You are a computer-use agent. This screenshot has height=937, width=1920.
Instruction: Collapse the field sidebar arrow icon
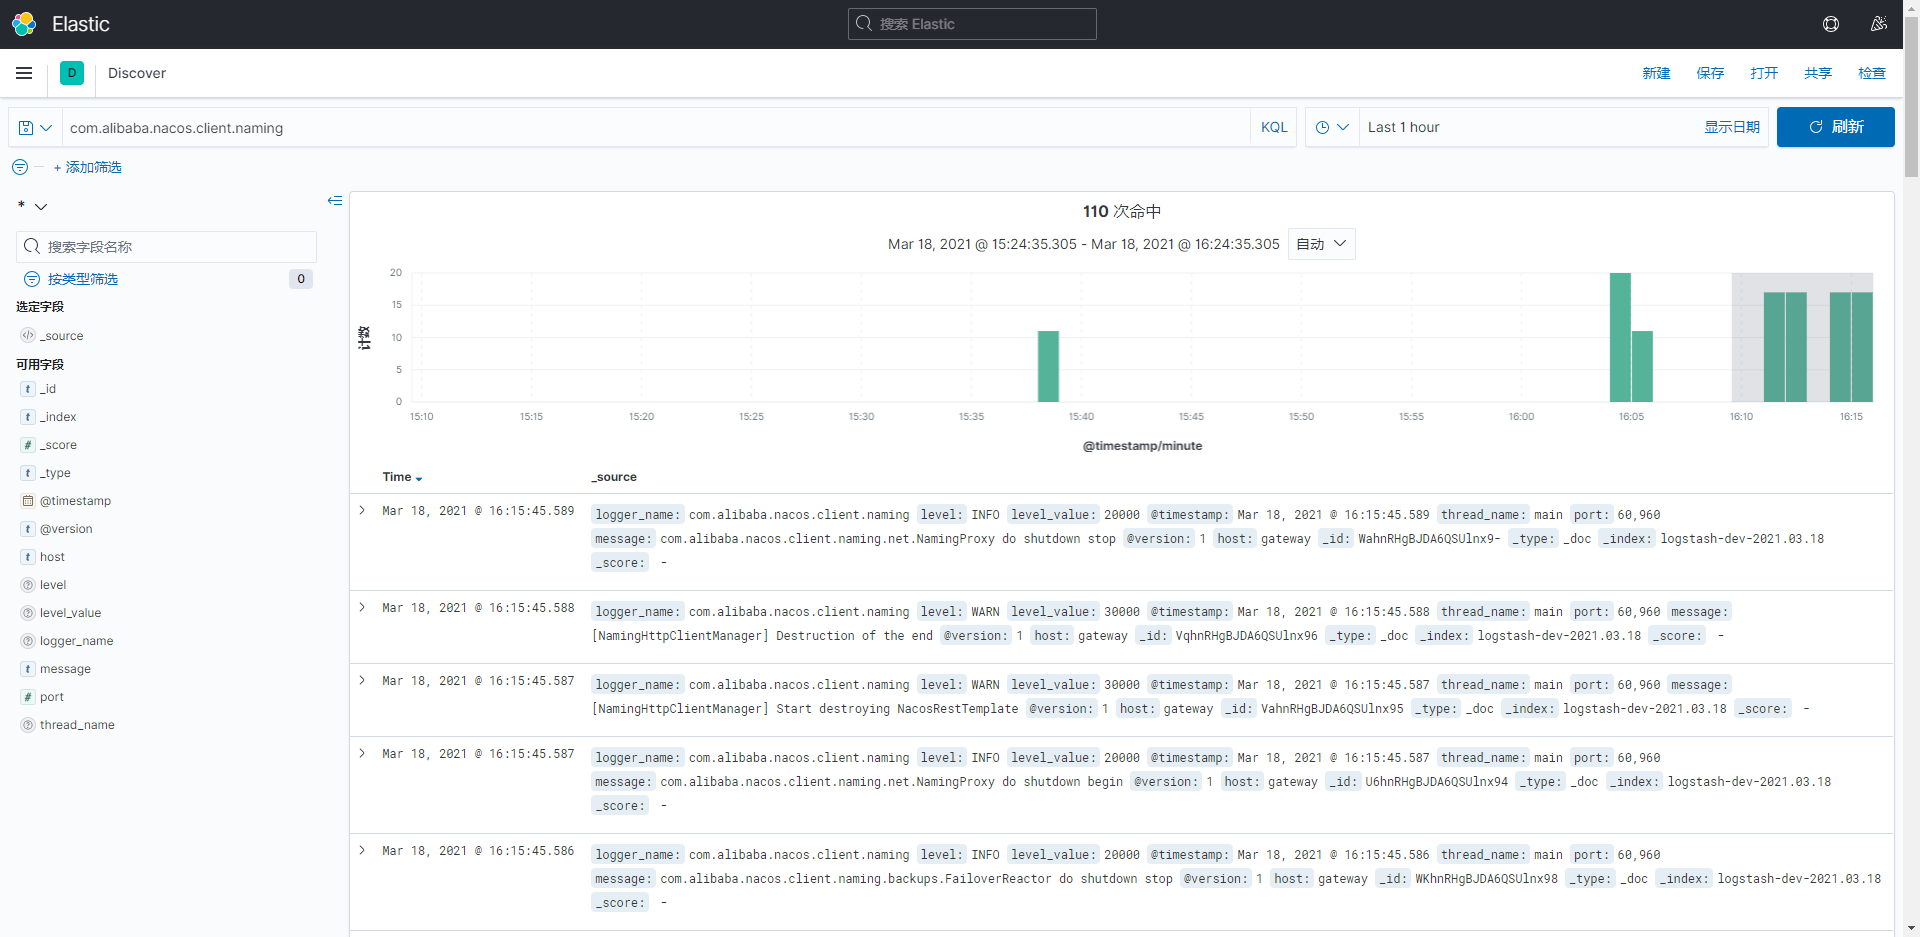pos(335,201)
